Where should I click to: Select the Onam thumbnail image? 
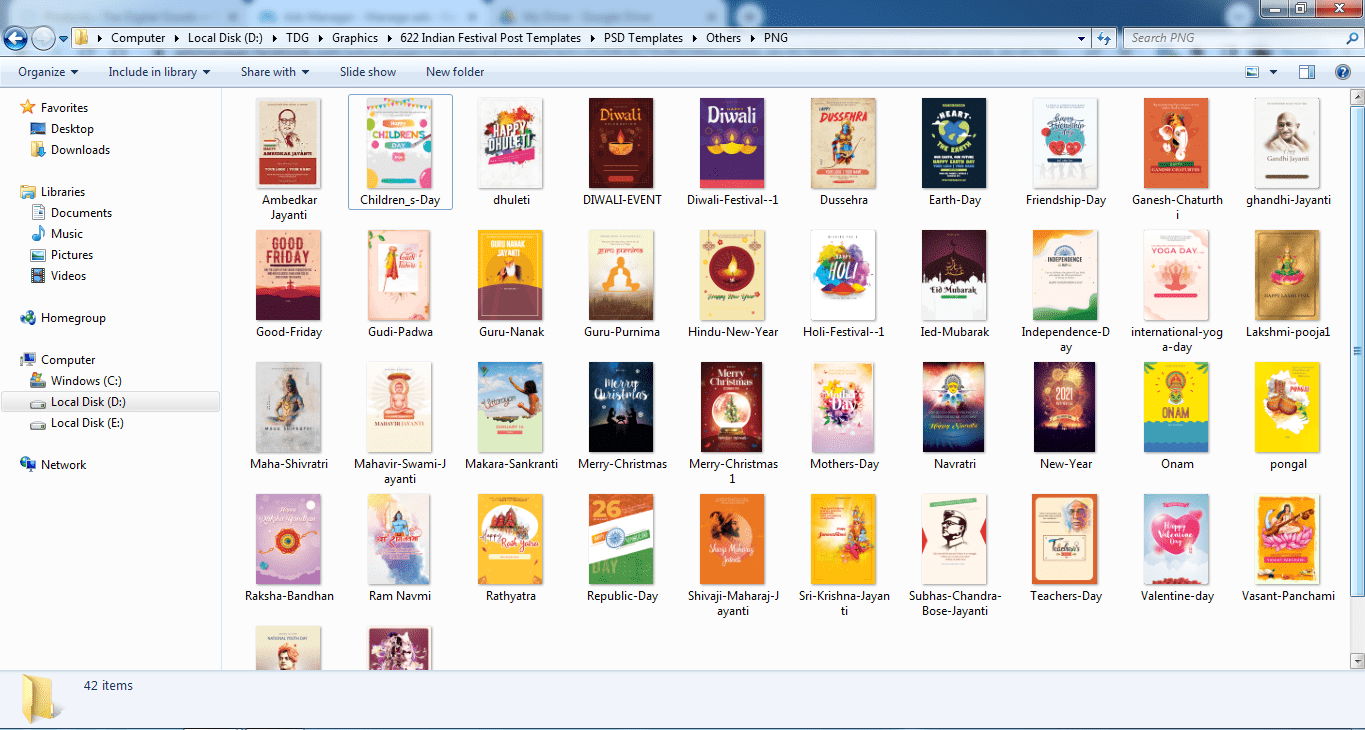click(1176, 407)
